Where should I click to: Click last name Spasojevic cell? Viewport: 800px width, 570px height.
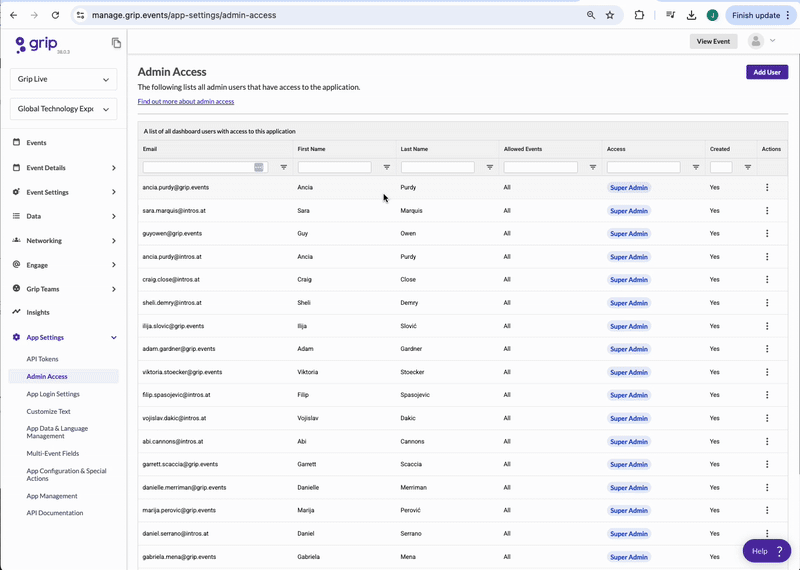point(415,395)
